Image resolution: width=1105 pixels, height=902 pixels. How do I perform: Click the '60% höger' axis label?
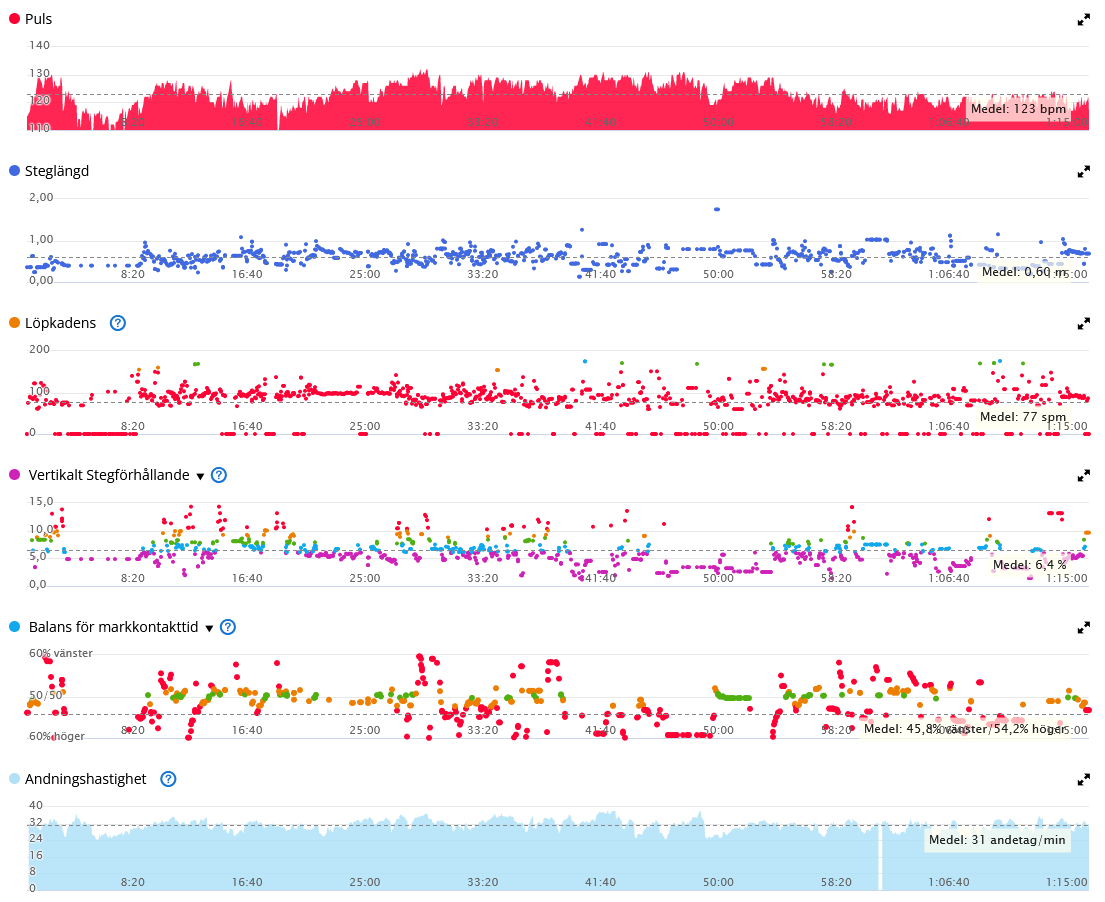[56, 736]
